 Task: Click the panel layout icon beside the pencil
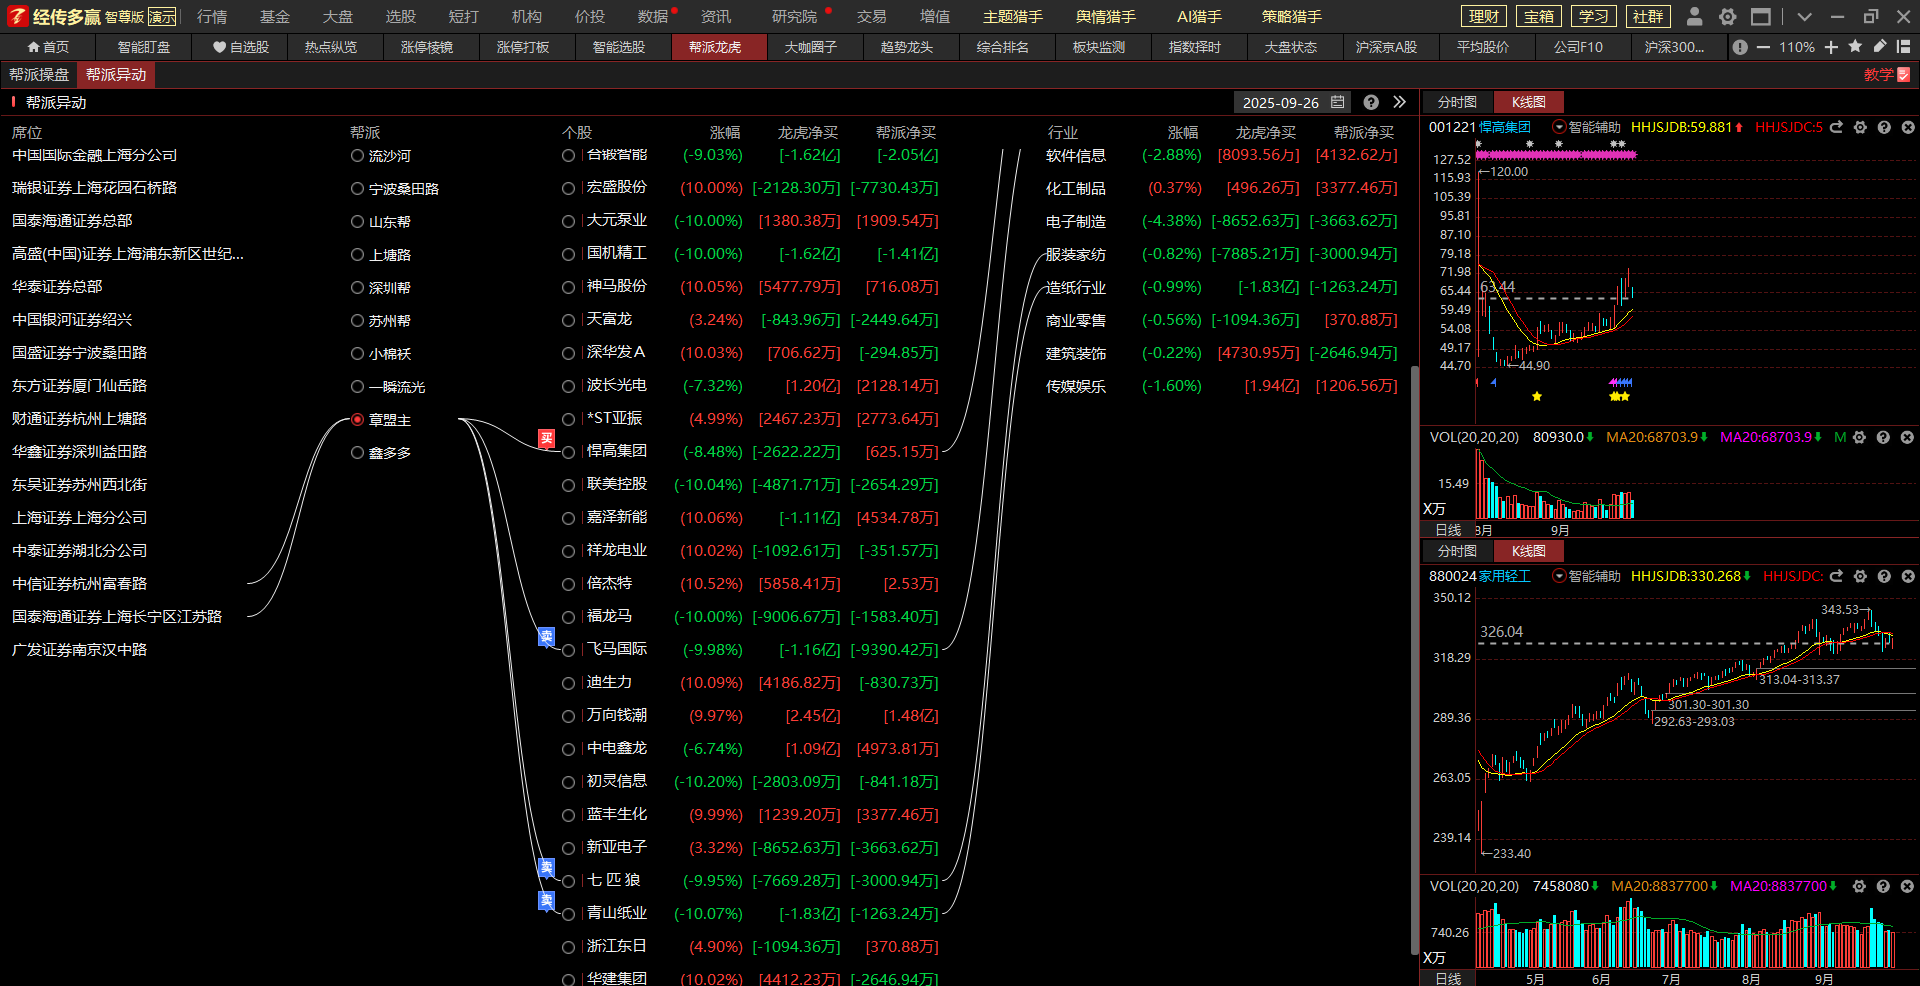(x=1903, y=46)
